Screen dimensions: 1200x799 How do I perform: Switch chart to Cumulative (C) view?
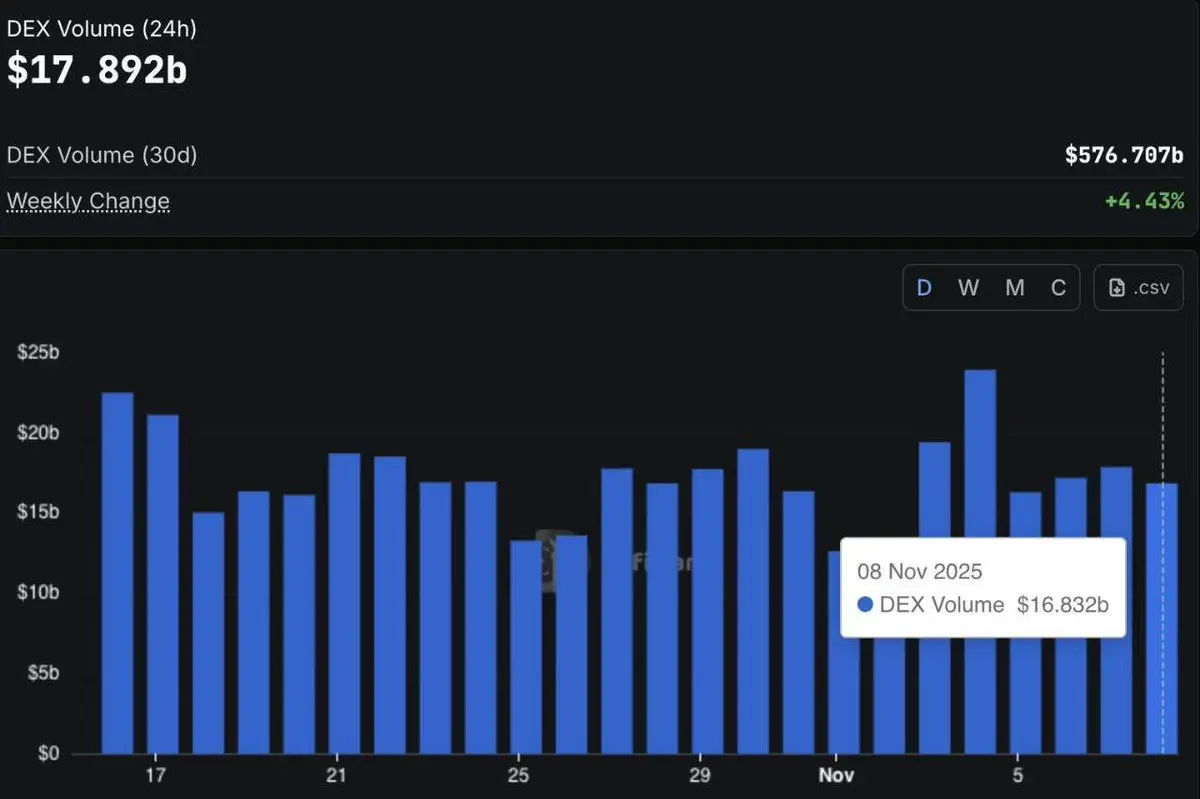[x=1058, y=288]
